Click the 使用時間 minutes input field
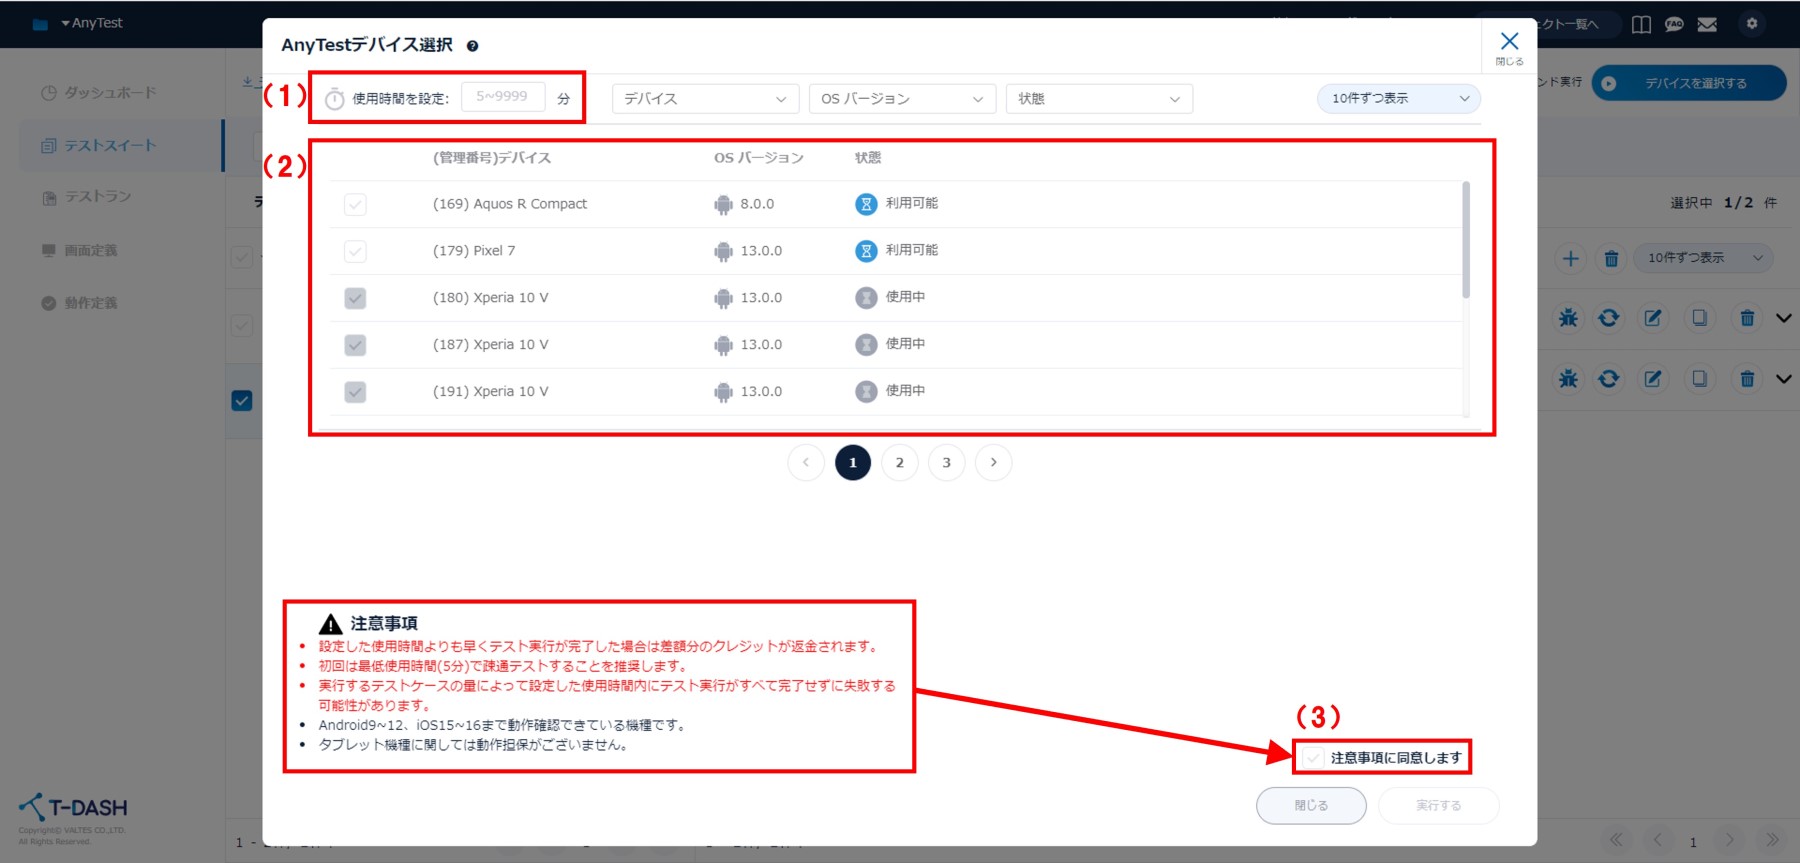Viewport: 1800px width, 863px height. coord(503,97)
